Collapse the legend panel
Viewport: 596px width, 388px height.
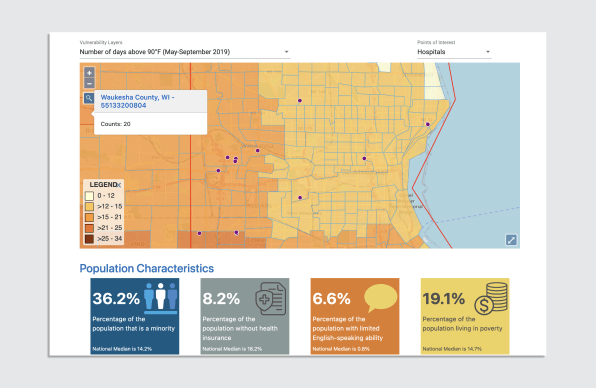(x=119, y=185)
